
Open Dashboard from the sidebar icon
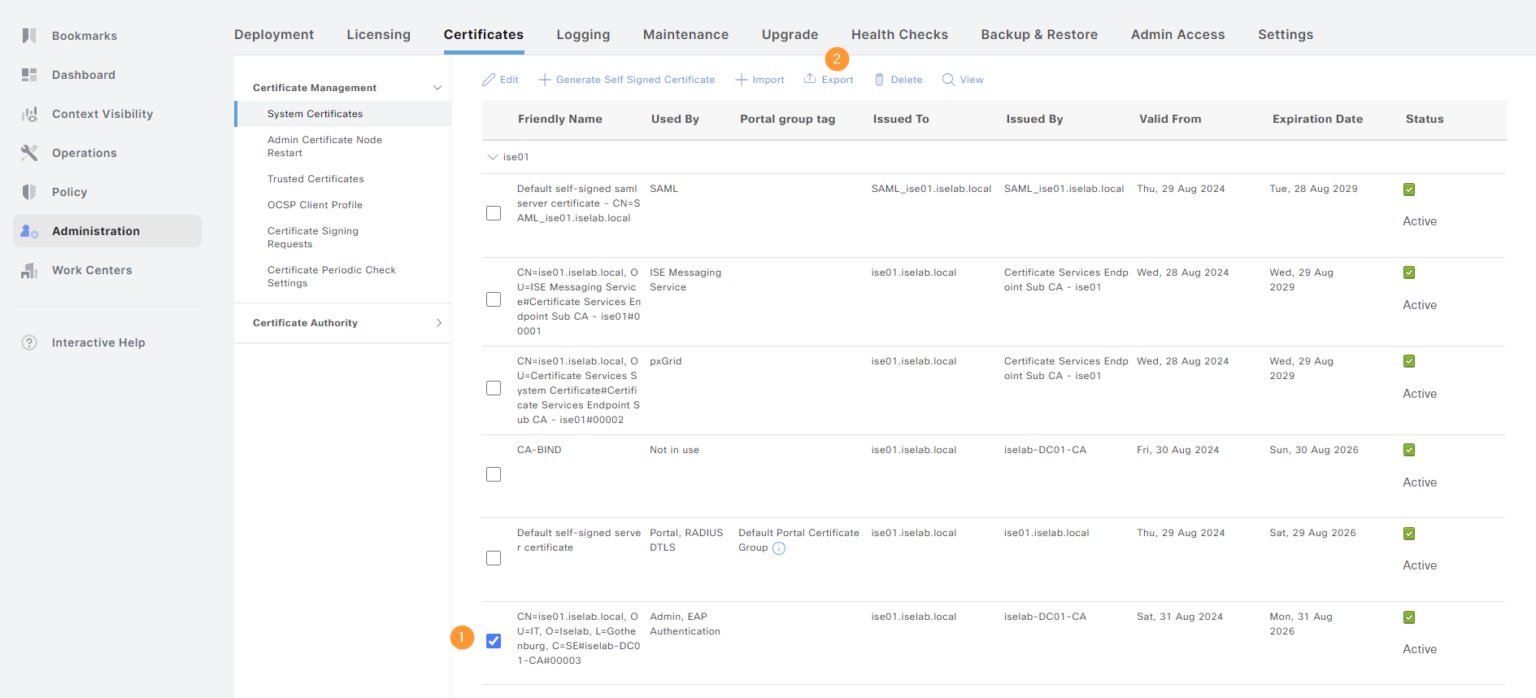tap(29, 75)
